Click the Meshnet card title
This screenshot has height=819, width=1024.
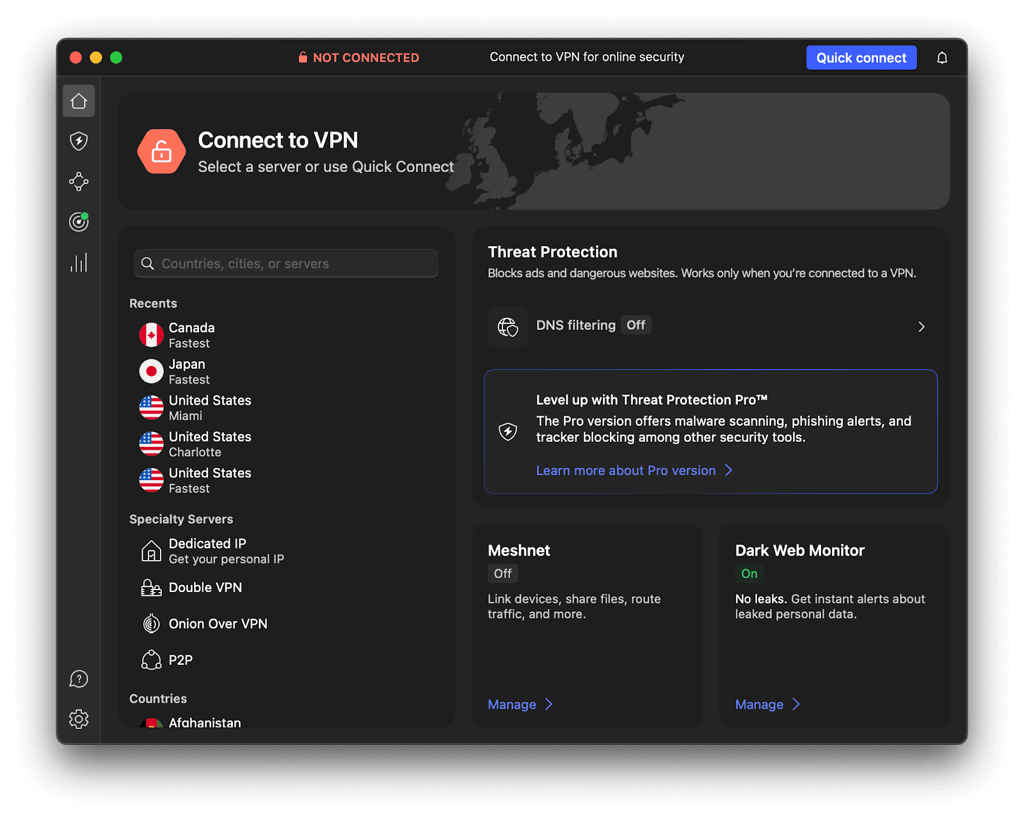point(519,551)
